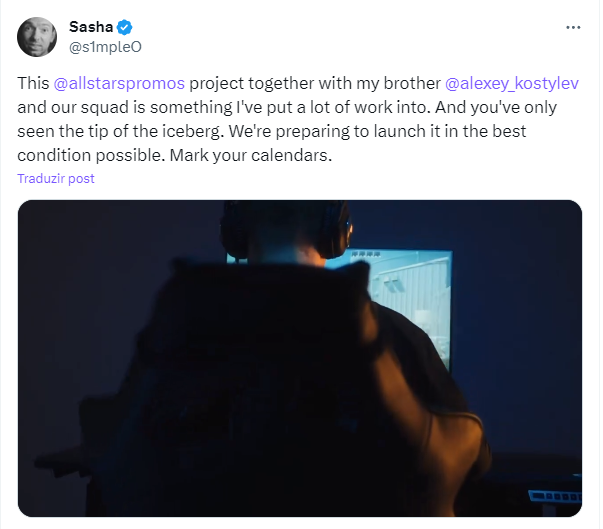This screenshot has width=603, height=529.
Task: Click the blue verified badge
Action: (124, 26)
